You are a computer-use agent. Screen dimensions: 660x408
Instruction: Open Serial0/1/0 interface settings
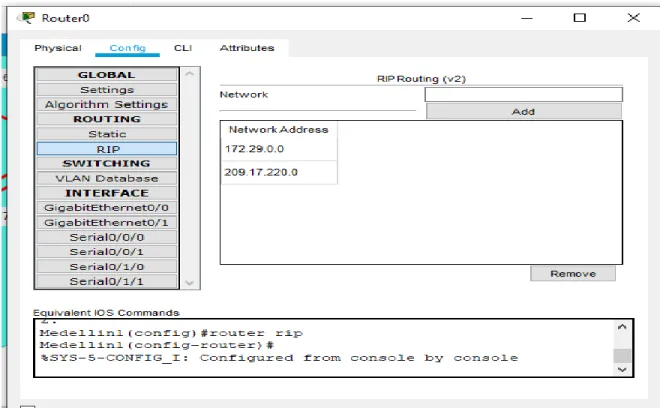point(106,267)
